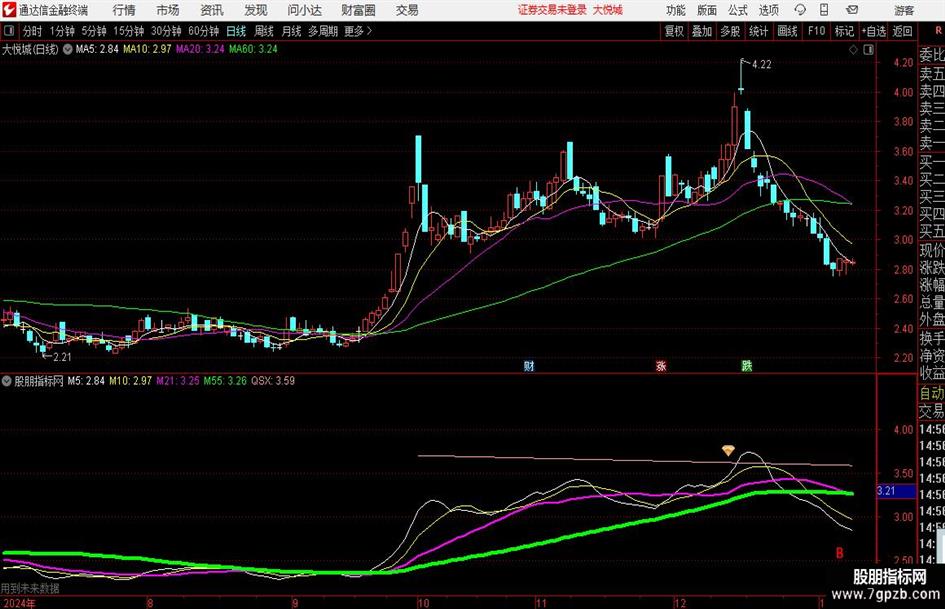The height and width of the screenshot is (609, 945).
Task: Open the mobile phone icon
Action: (824, 10)
